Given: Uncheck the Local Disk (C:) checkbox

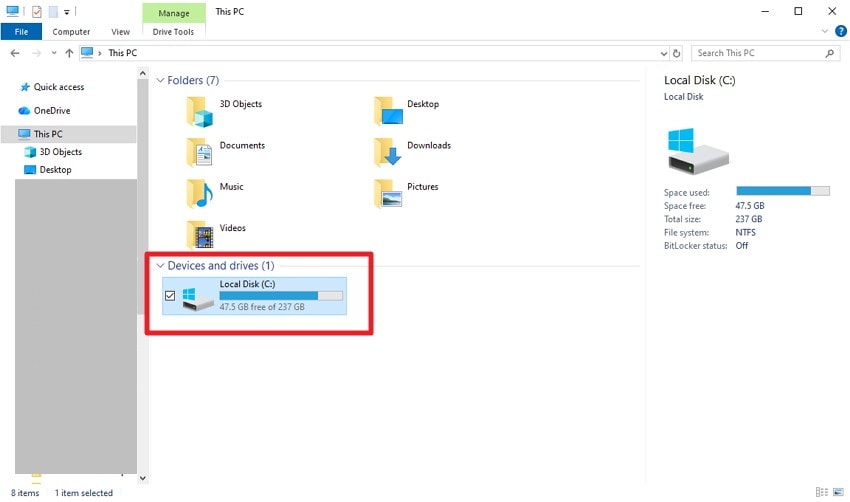Looking at the screenshot, I should click(170, 295).
